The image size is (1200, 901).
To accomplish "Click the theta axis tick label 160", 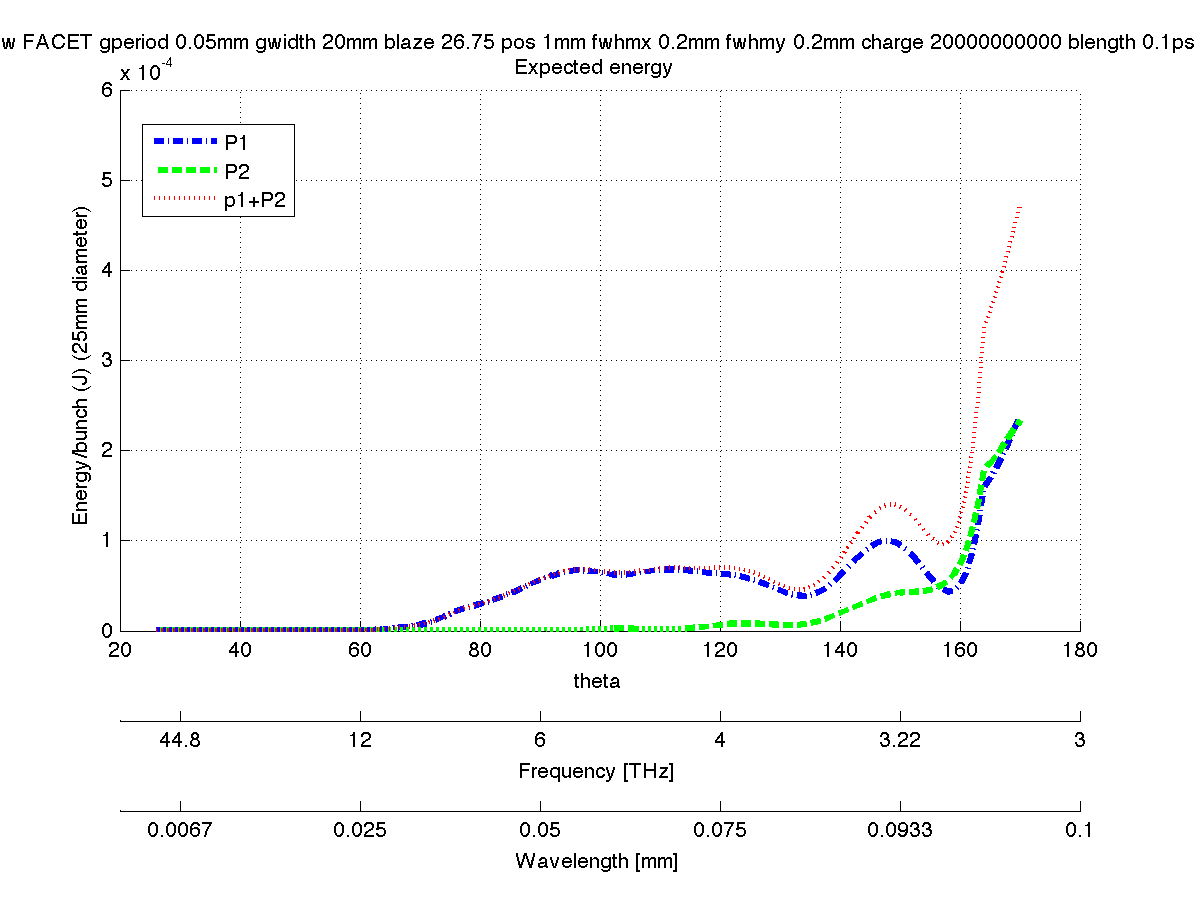I will click(x=960, y=650).
